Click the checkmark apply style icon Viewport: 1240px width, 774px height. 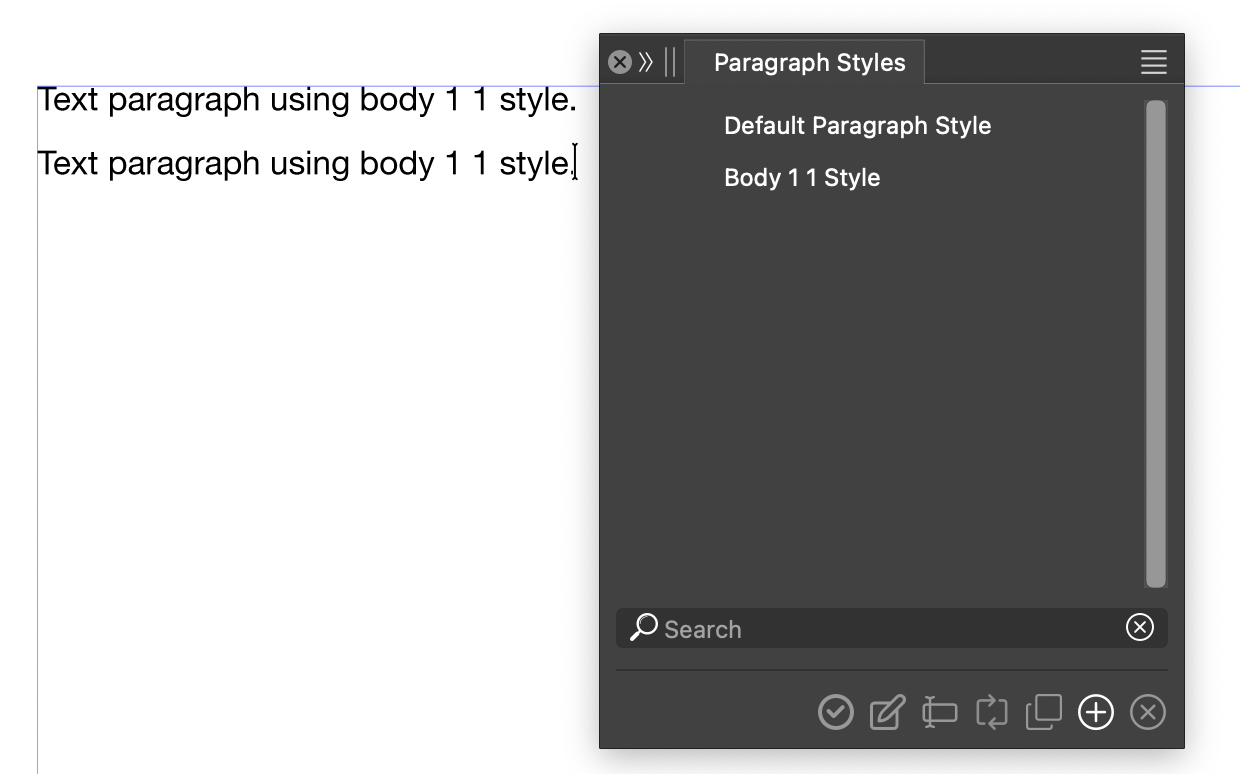pyautogui.click(x=835, y=713)
